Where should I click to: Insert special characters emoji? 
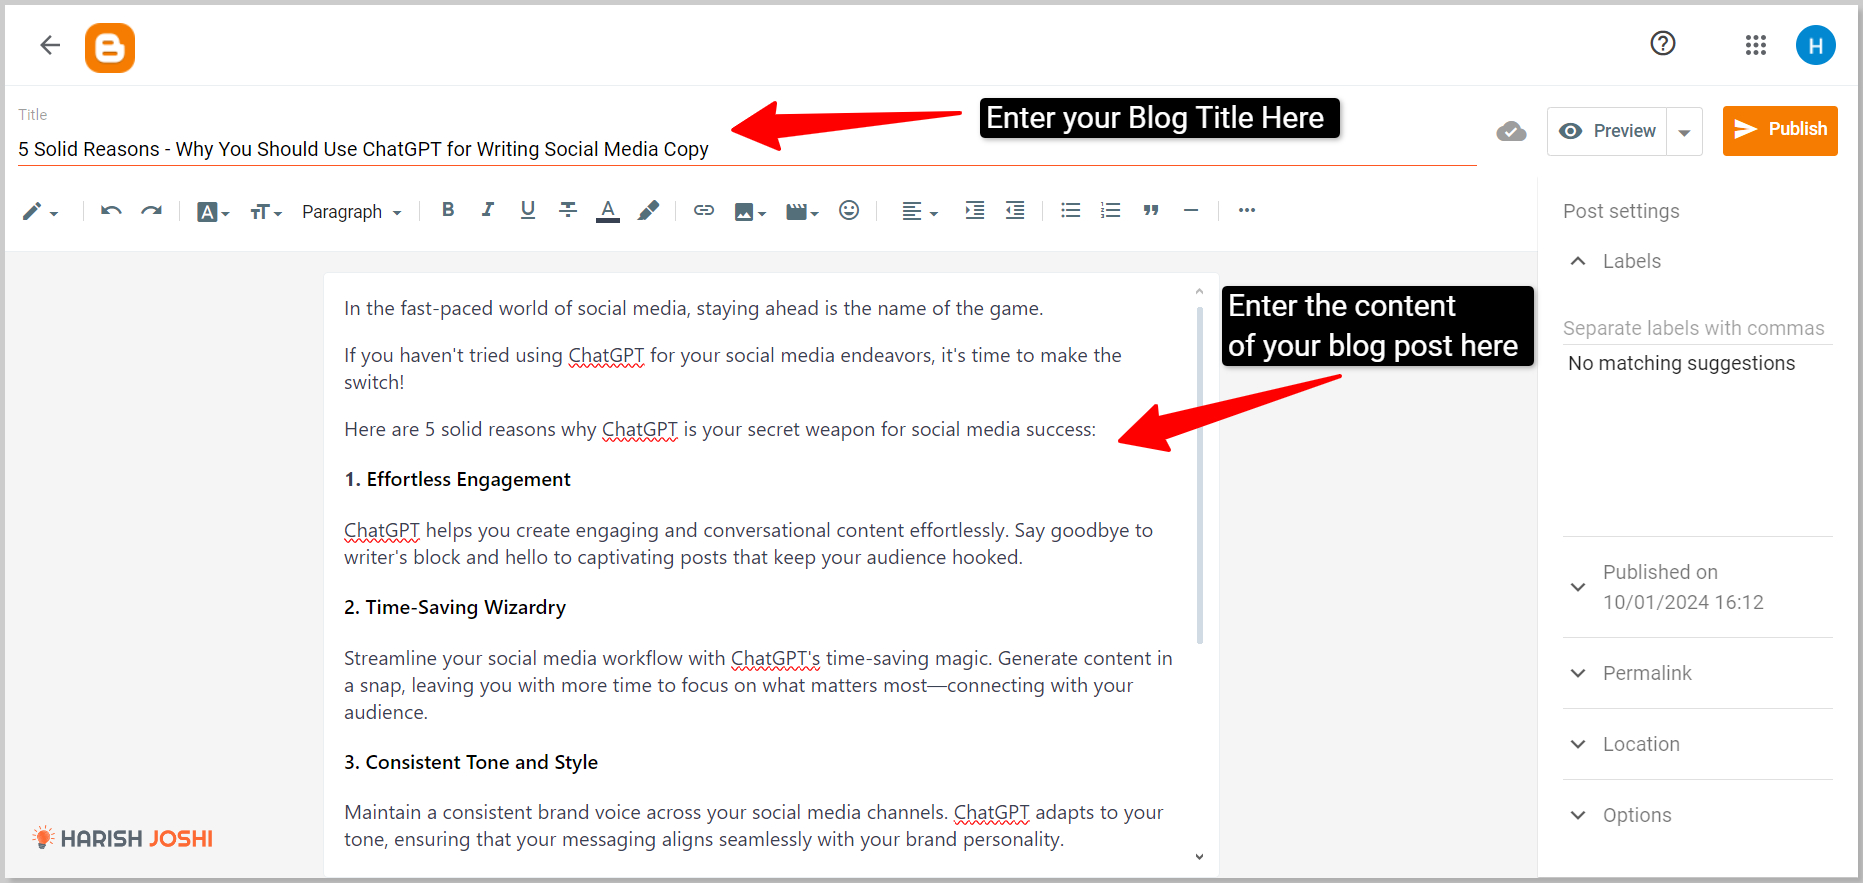point(849,210)
